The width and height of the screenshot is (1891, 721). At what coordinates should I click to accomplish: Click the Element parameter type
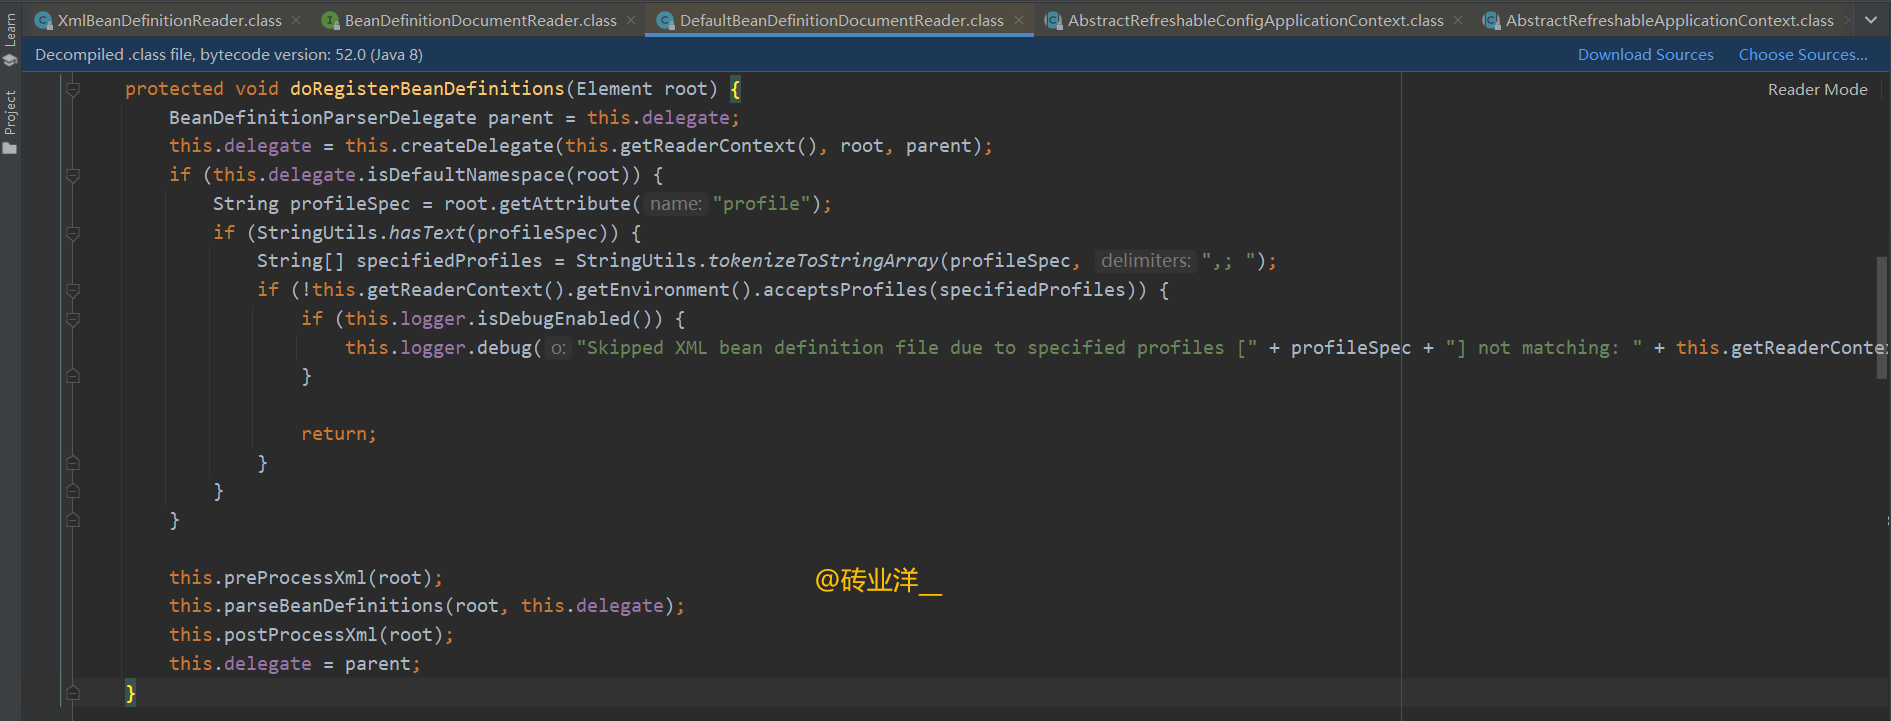[x=614, y=89]
